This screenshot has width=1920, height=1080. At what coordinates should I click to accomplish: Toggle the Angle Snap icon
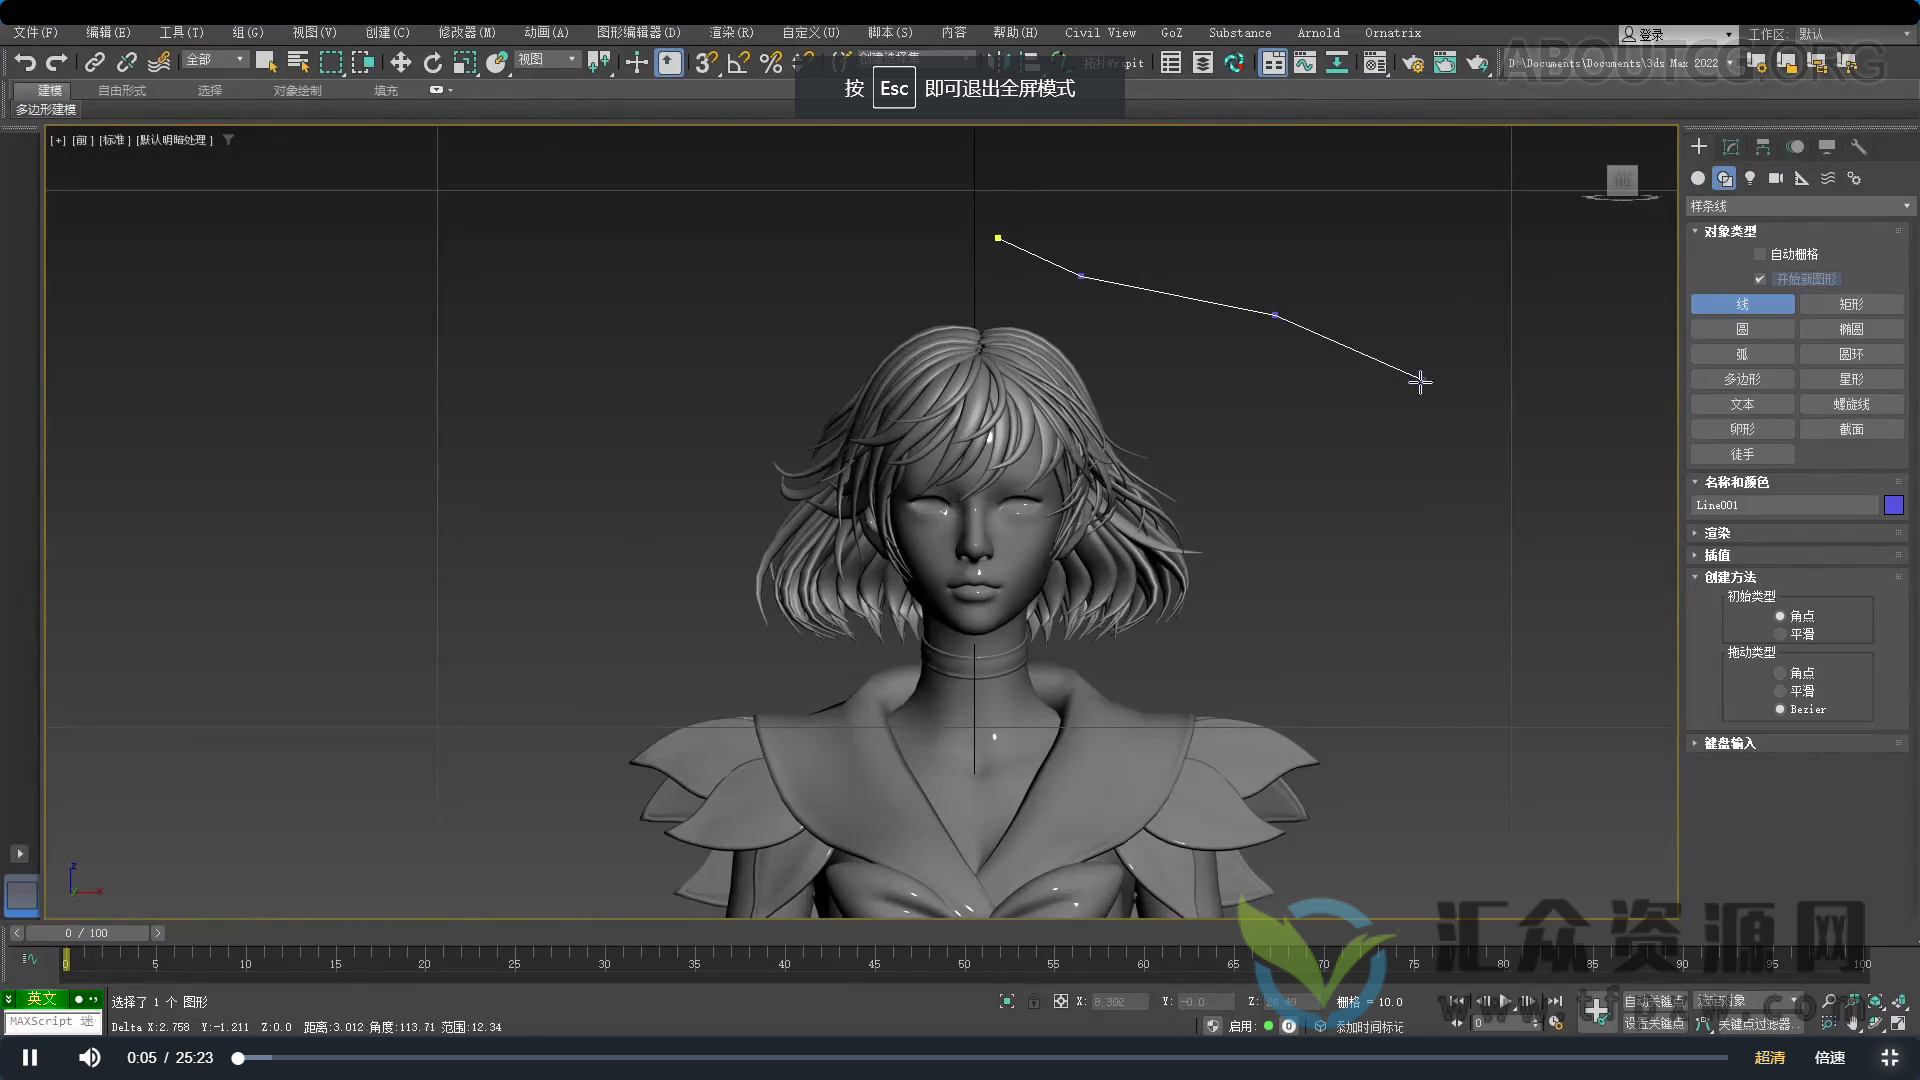[x=738, y=63]
